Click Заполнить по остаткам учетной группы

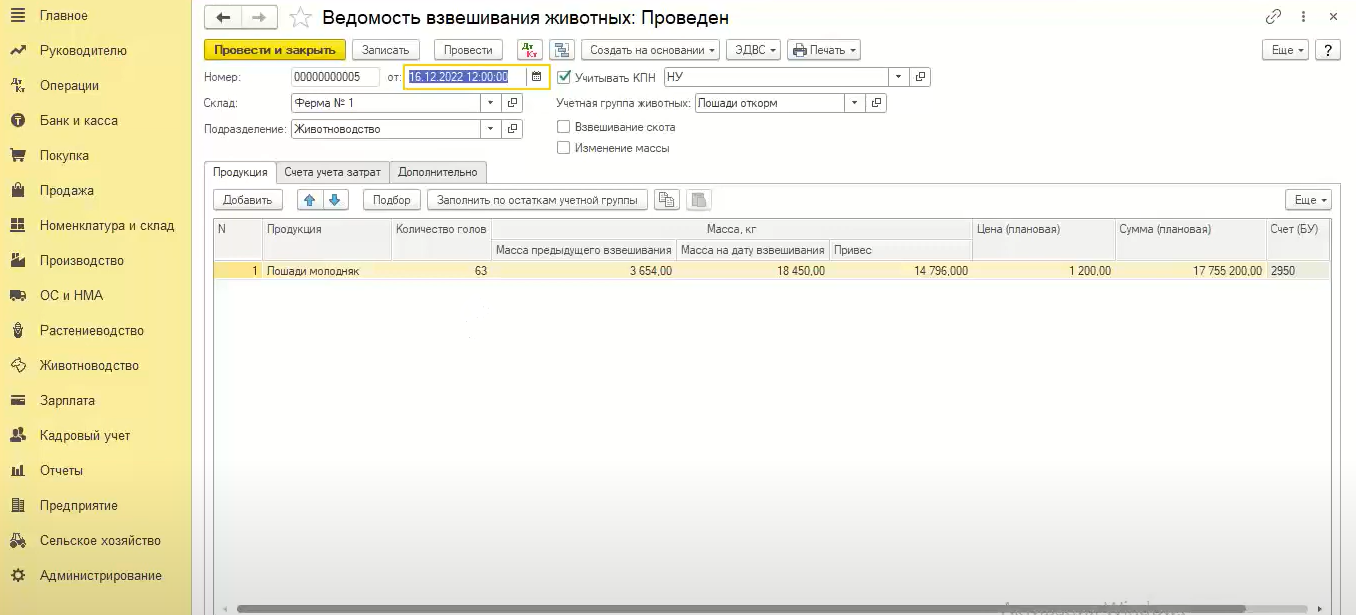click(x=537, y=200)
